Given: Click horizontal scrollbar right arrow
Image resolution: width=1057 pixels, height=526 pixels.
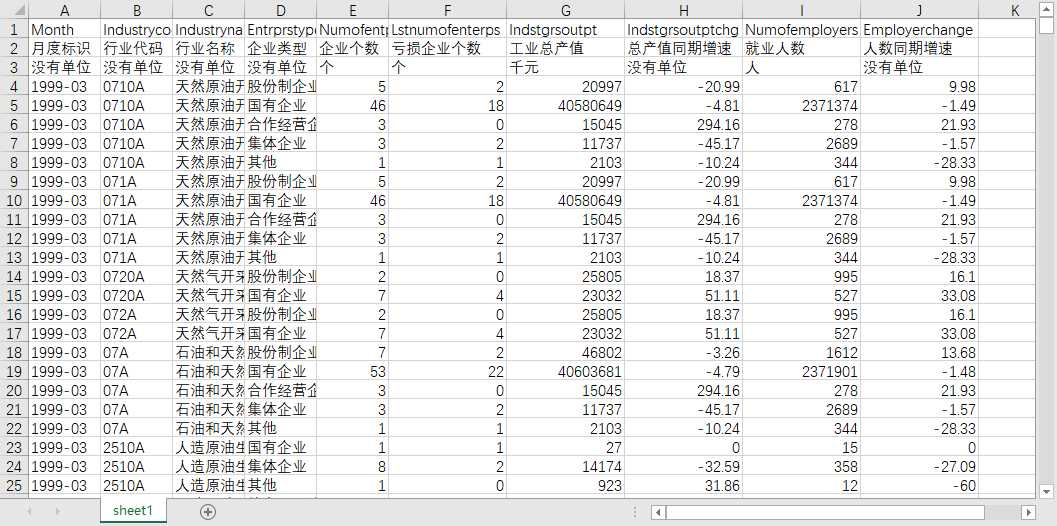Looking at the screenshot, I should tap(1028, 512).
